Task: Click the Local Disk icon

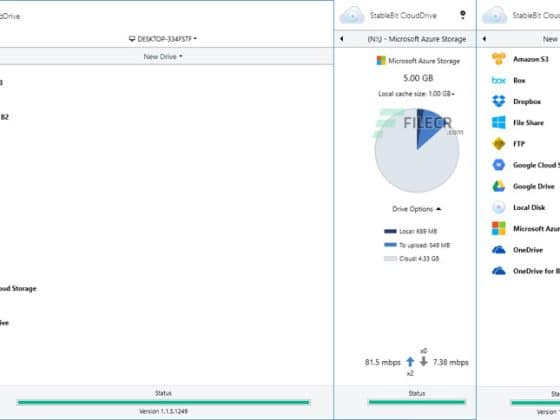Action: point(499,208)
